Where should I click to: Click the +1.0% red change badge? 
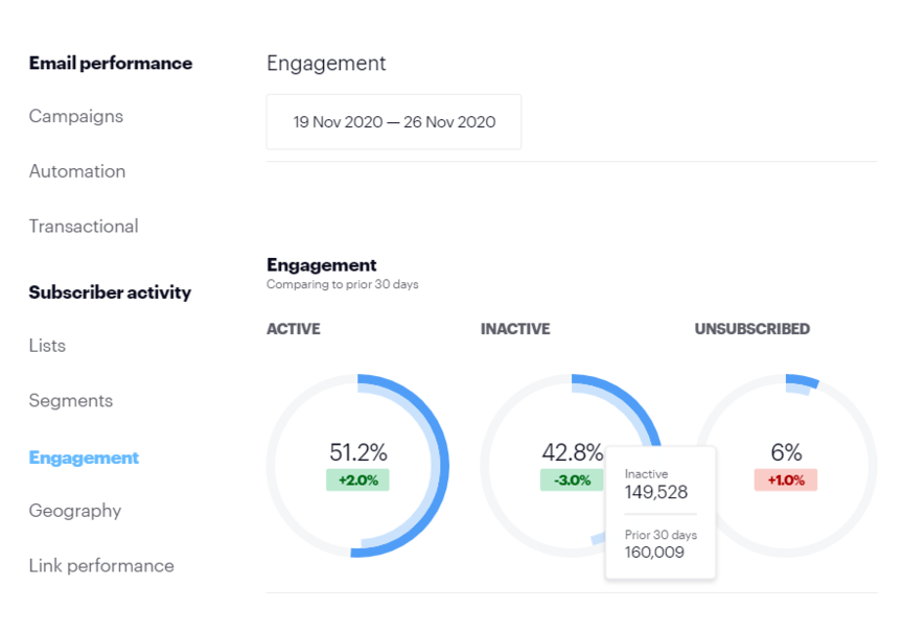(x=785, y=480)
